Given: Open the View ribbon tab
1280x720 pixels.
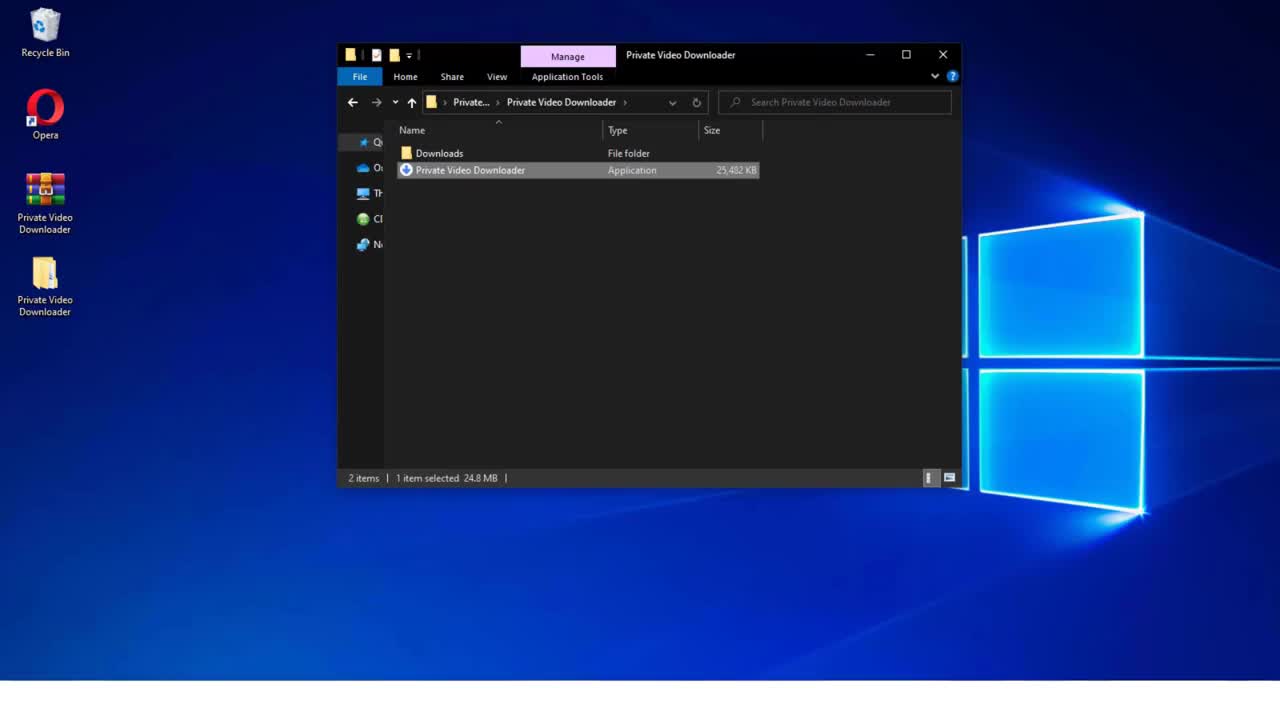Looking at the screenshot, I should (497, 77).
